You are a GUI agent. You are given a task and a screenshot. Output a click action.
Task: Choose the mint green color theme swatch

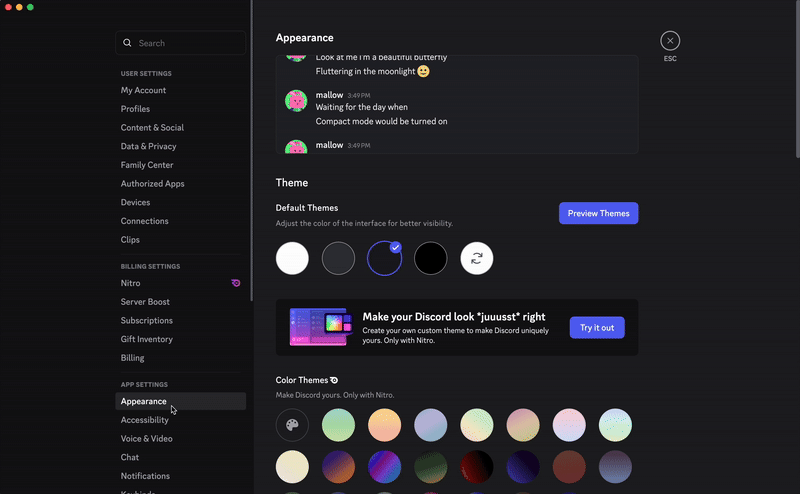pos(338,425)
